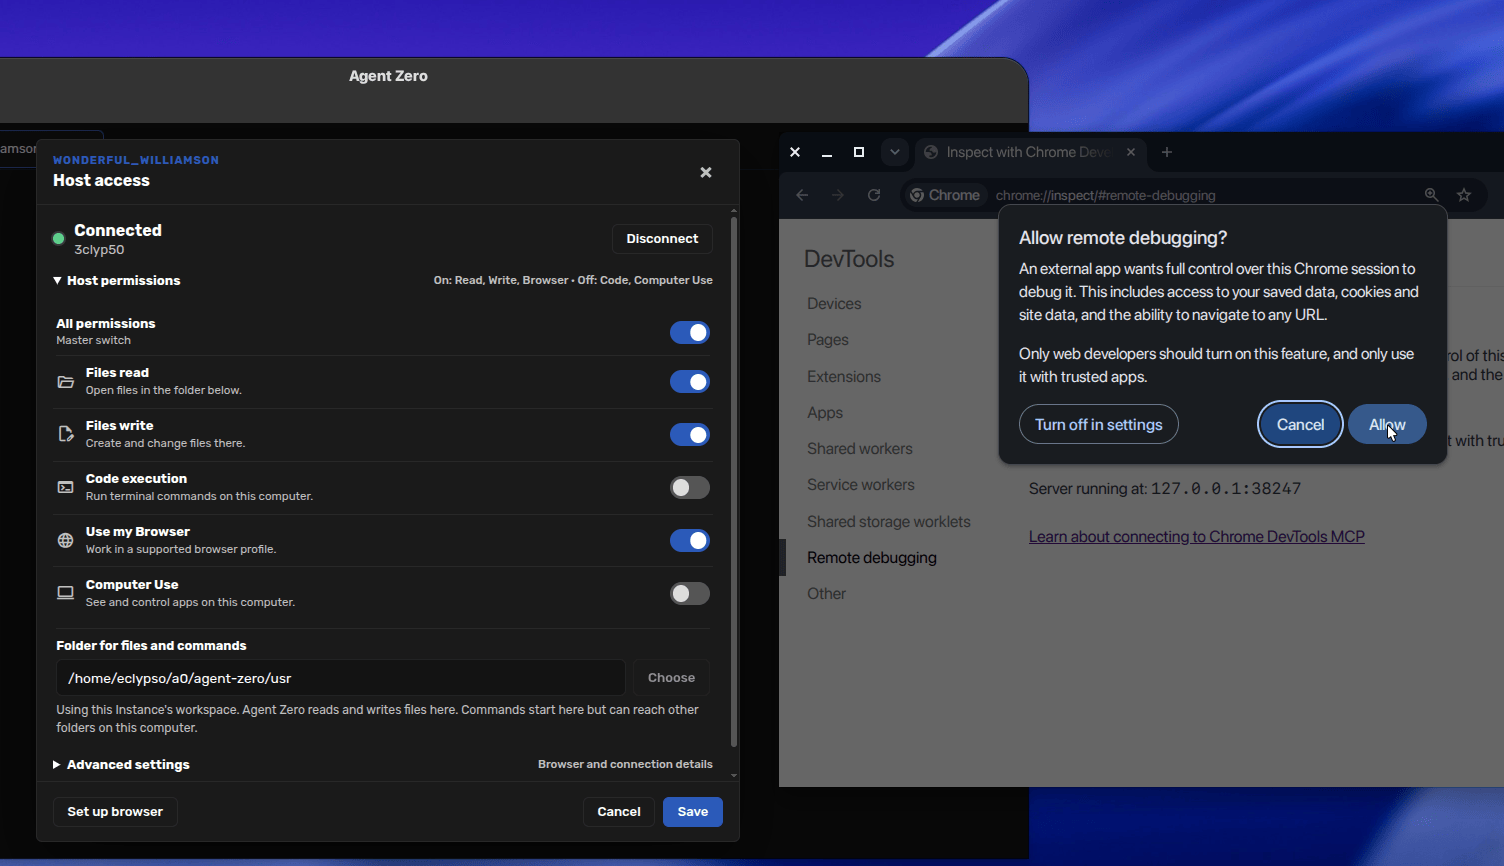1504x866 pixels.
Task: Open Service workers in DevTools sidebar
Action: coord(861,485)
